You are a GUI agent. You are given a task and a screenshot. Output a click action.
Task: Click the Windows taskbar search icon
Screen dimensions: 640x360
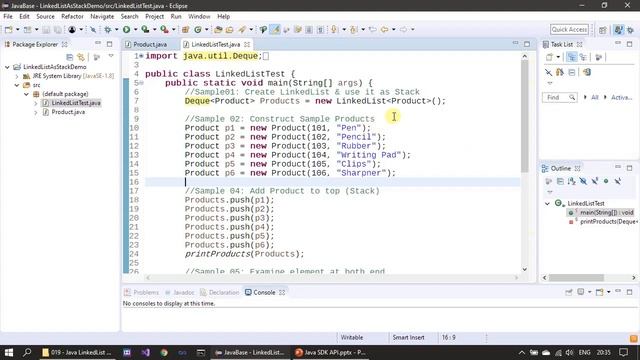pyautogui.click(x=27, y=352)
